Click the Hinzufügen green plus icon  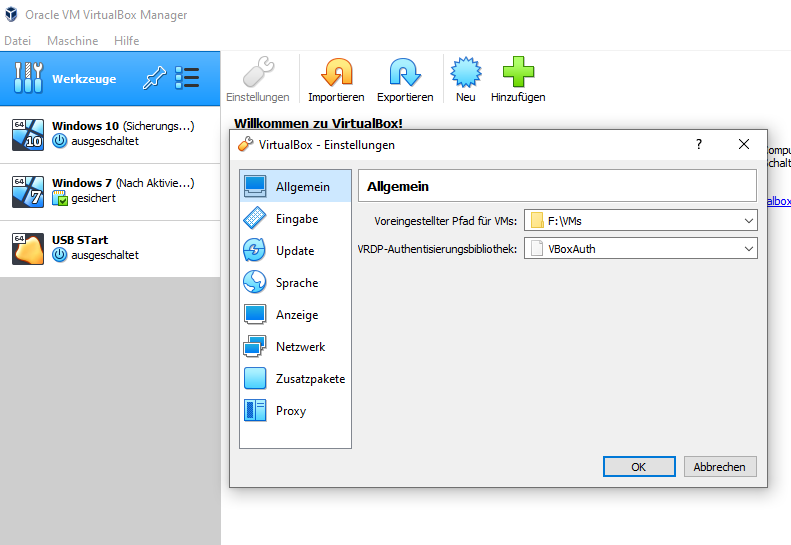518,72
